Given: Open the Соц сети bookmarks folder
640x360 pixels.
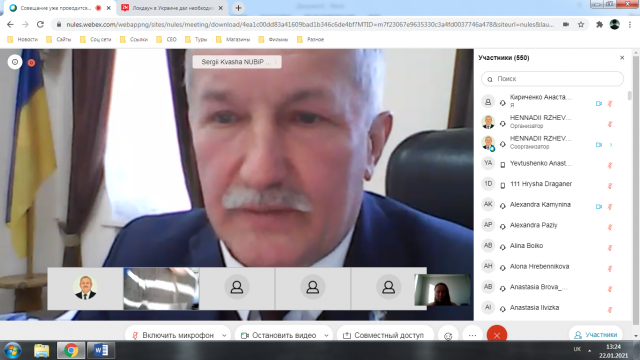Looking at the screenshot, I should (96, 40).
